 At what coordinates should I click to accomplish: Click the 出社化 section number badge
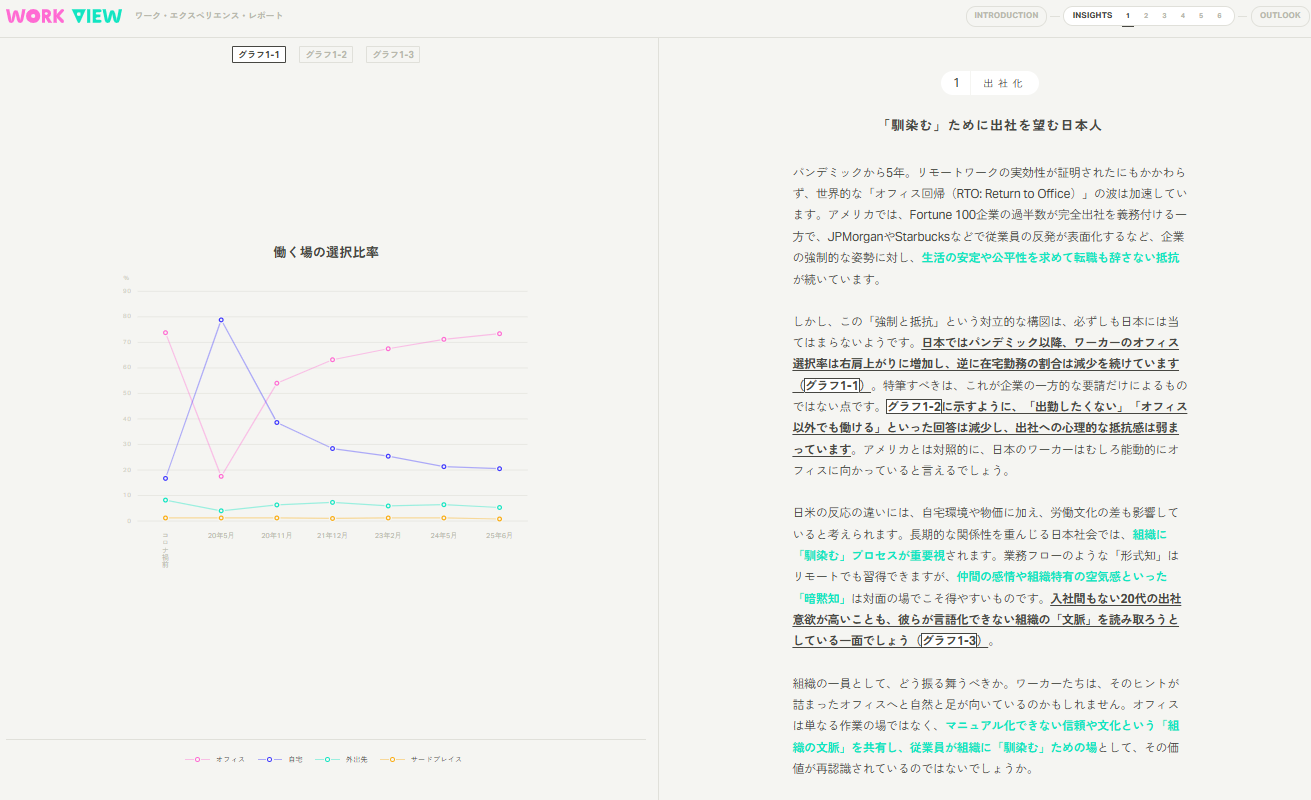pos(955,83)
